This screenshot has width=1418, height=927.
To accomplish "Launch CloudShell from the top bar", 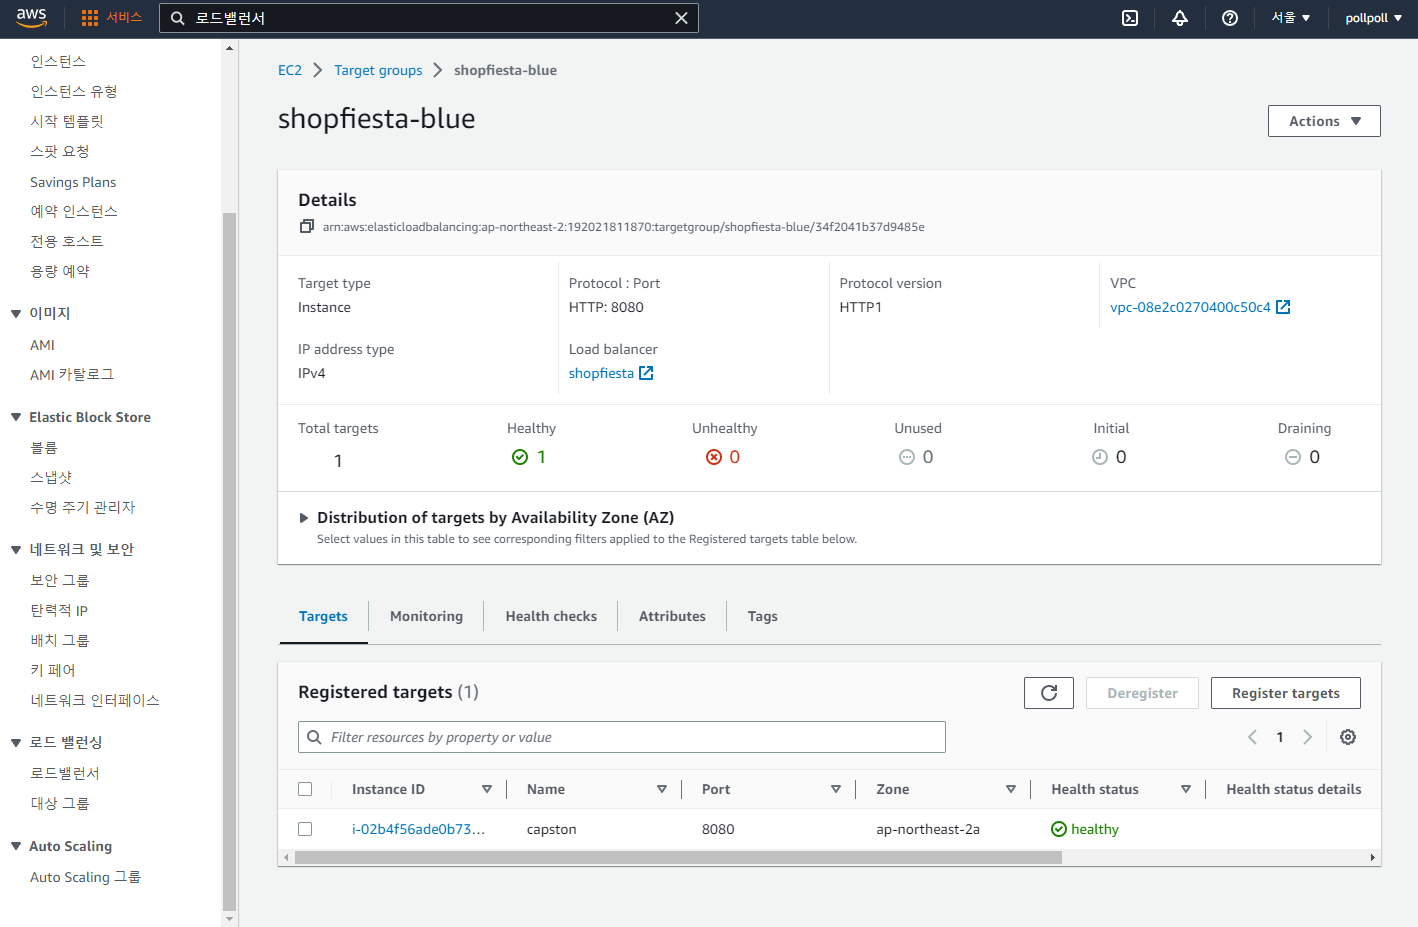I will (1130, 18).
